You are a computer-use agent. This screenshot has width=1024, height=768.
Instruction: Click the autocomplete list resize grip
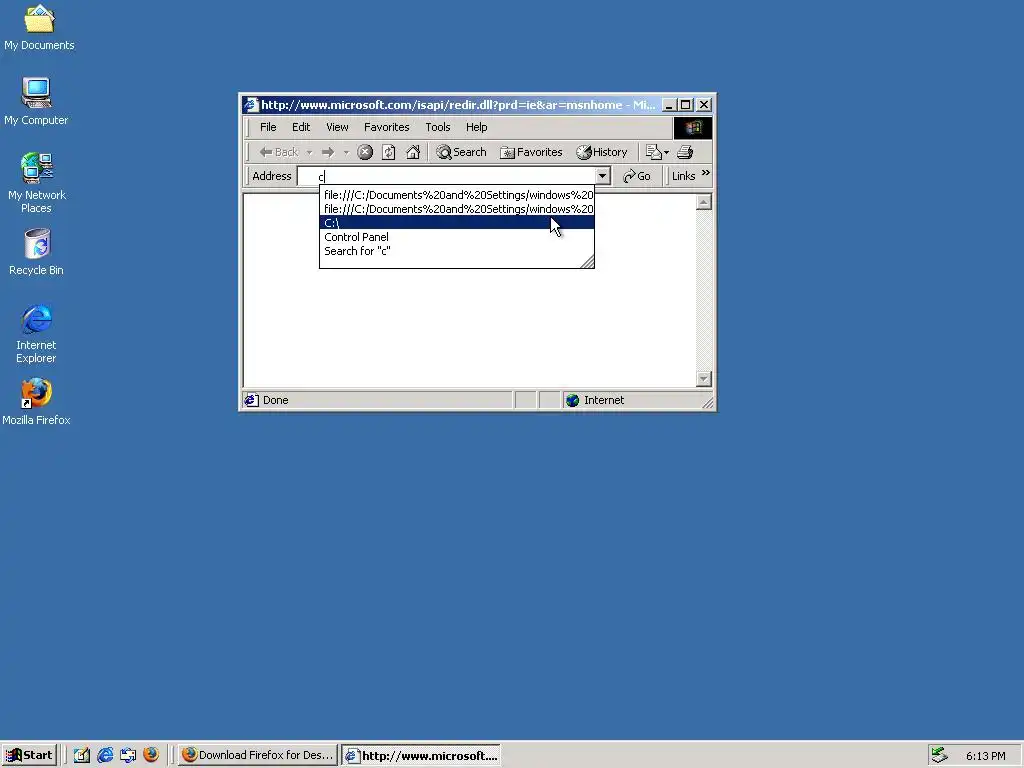point(587,261)
